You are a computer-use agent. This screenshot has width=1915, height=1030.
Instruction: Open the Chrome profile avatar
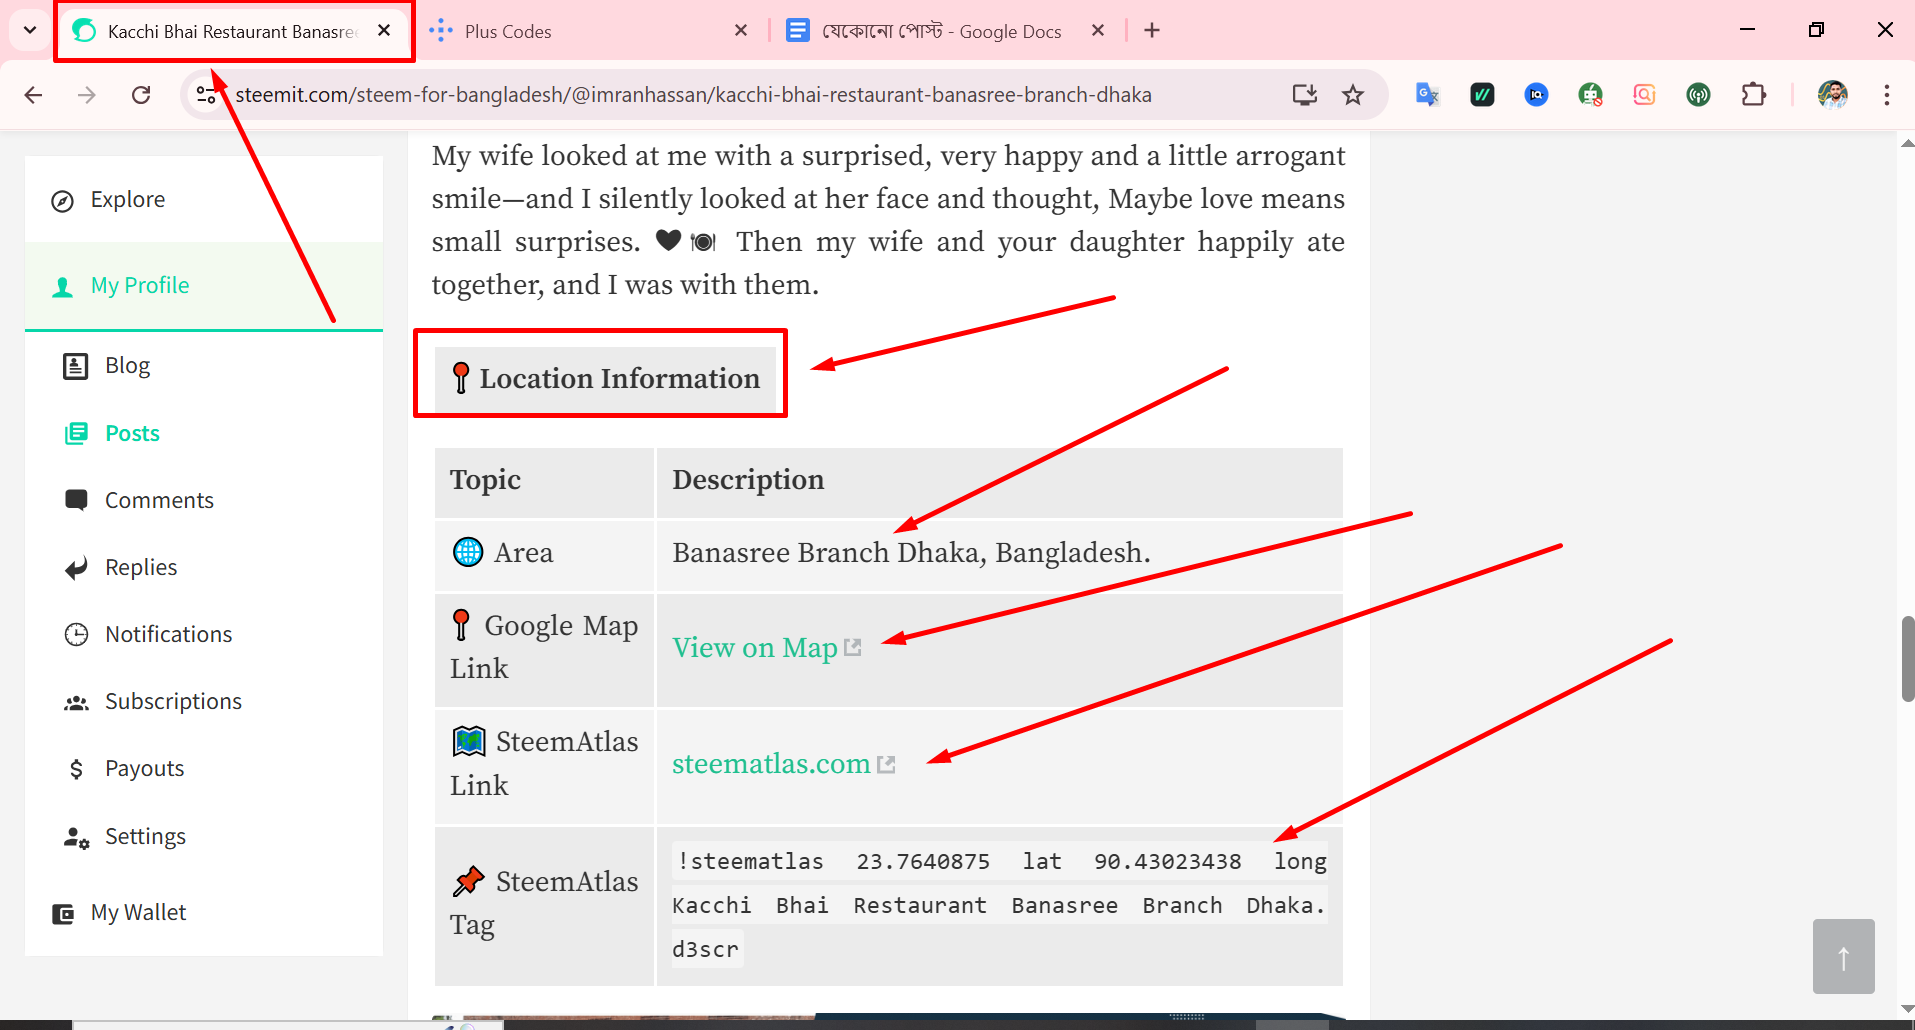coord(1833,95)
